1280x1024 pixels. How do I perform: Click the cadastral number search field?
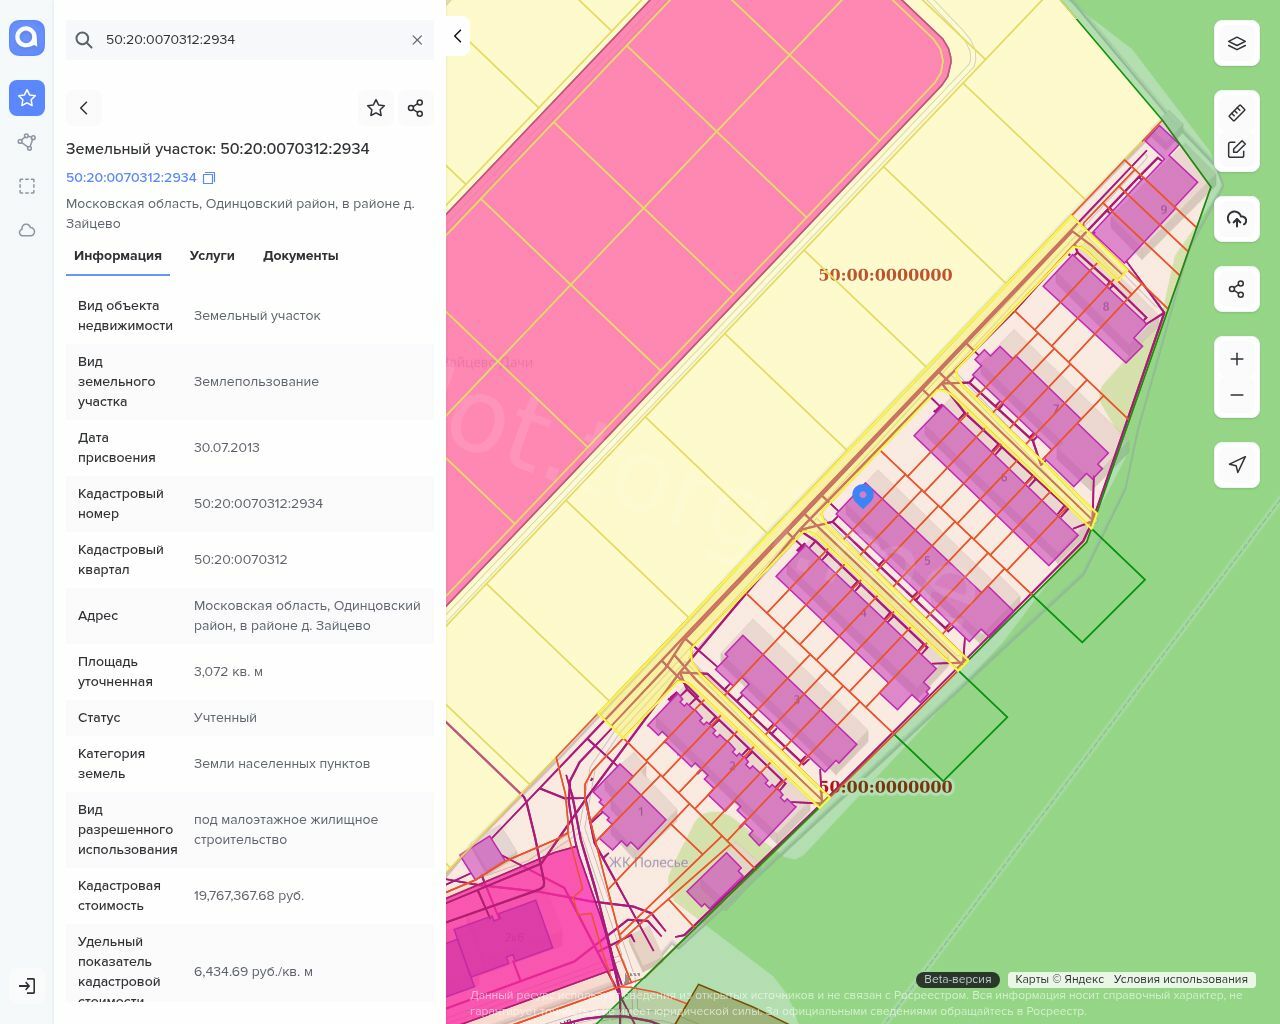pyautogui.click(x=250, y=40)
